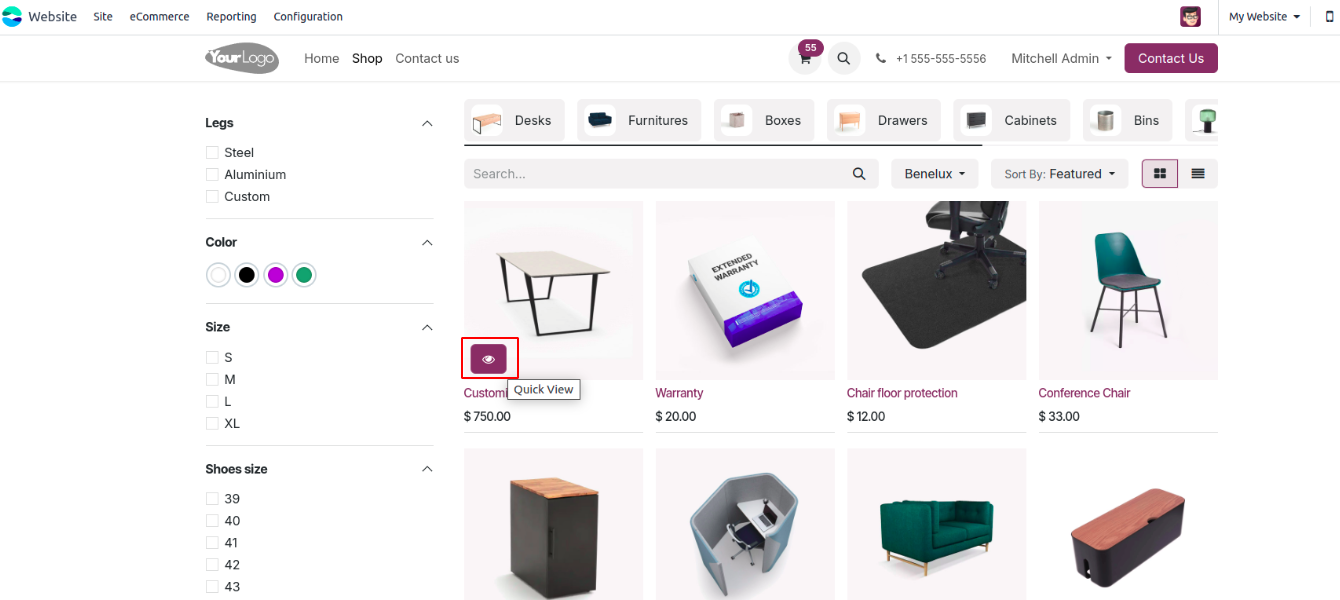Switch to list view layout
This screenshot has width=1340, height=600.
(1198, 174)
